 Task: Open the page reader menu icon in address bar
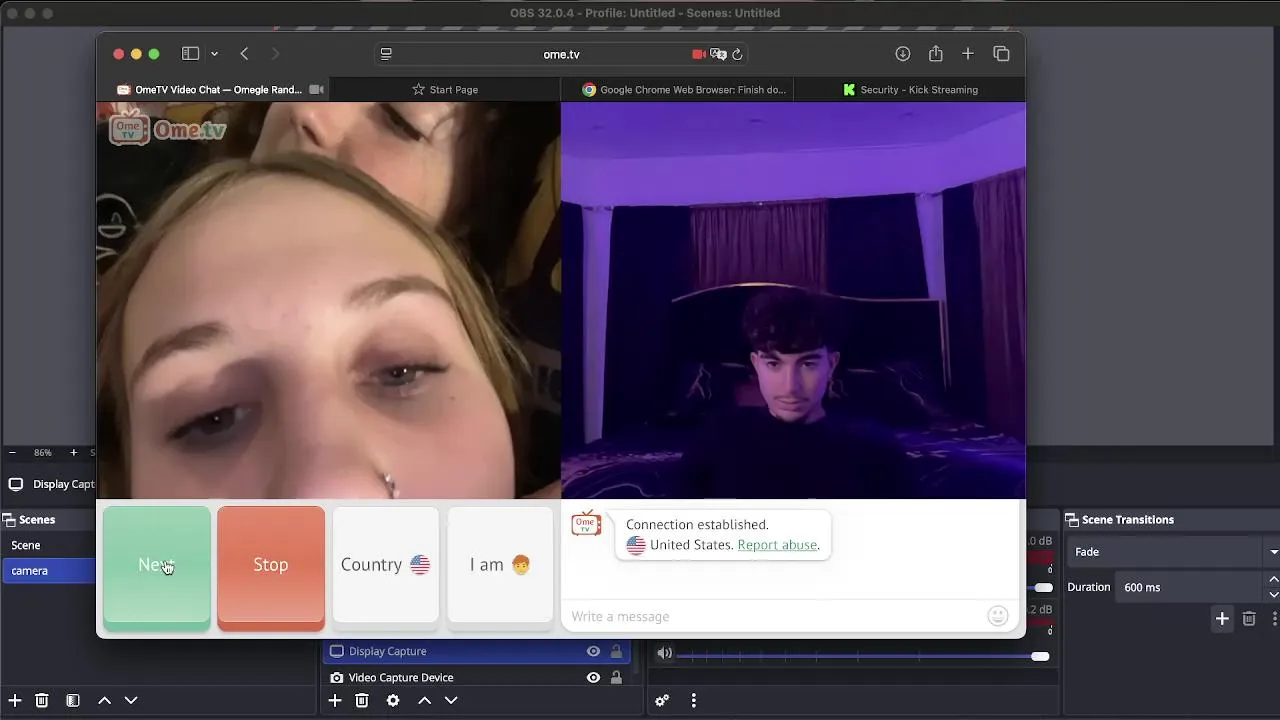point(386,54)
